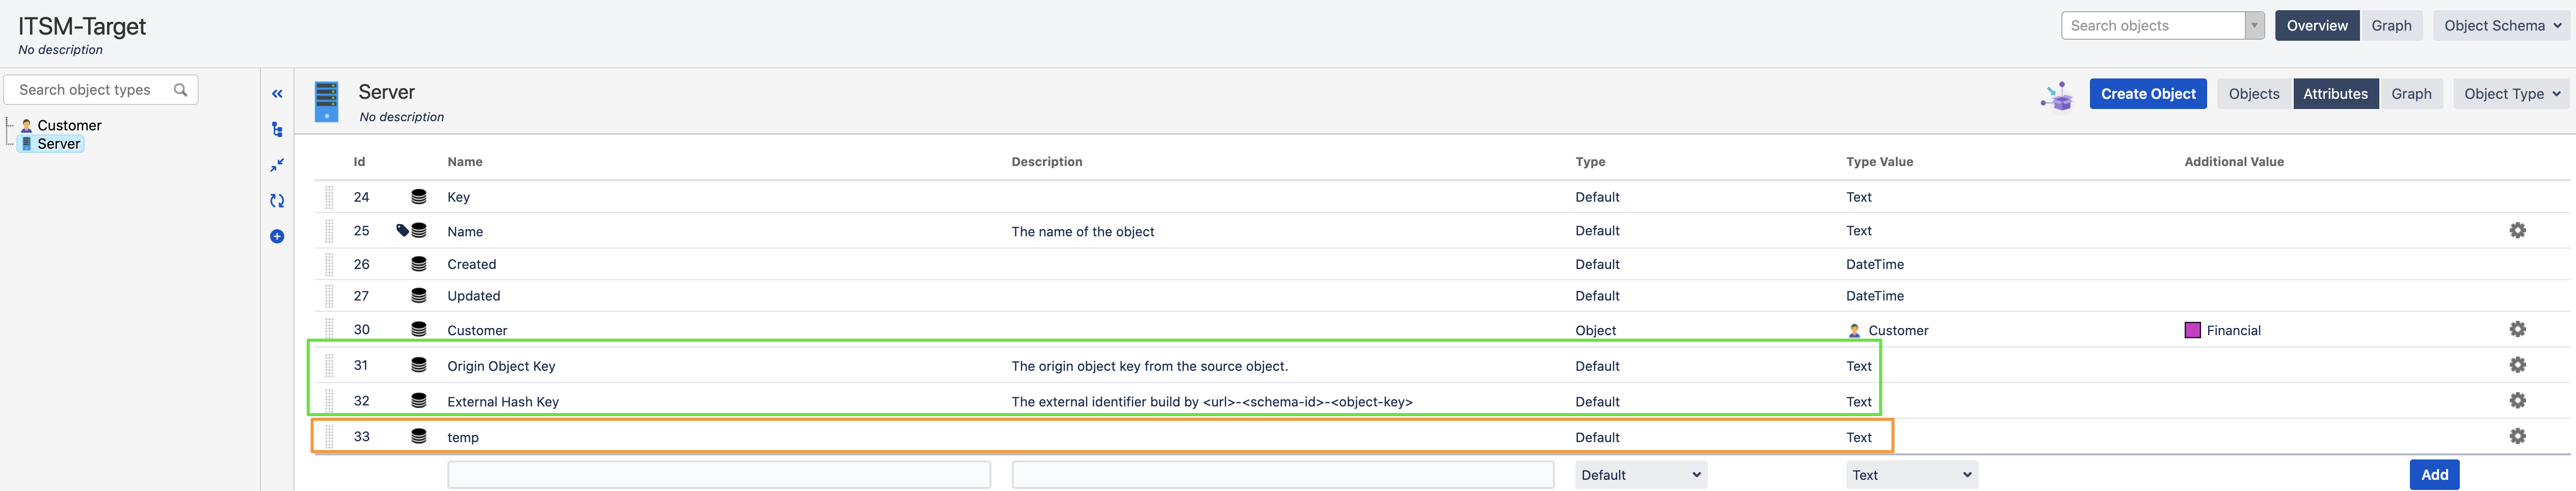The width and height of the screenshot is (2576, 491).
Task: Click the gear icon for External Hash Key
Action: [2517, 400]
